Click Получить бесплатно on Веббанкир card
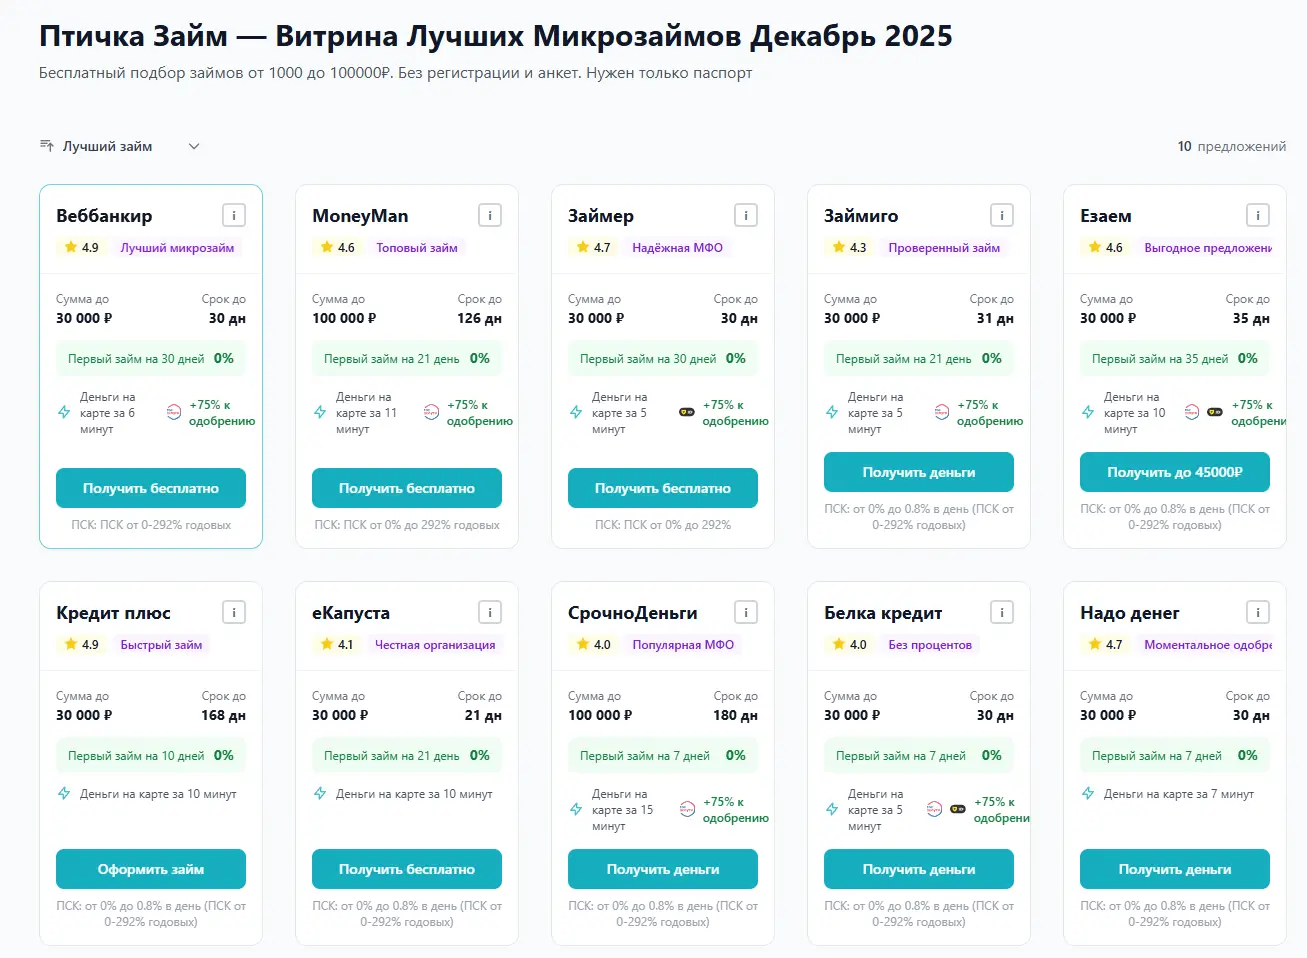This screenshot has height=958, width=1307. click(x=151, y=488)
